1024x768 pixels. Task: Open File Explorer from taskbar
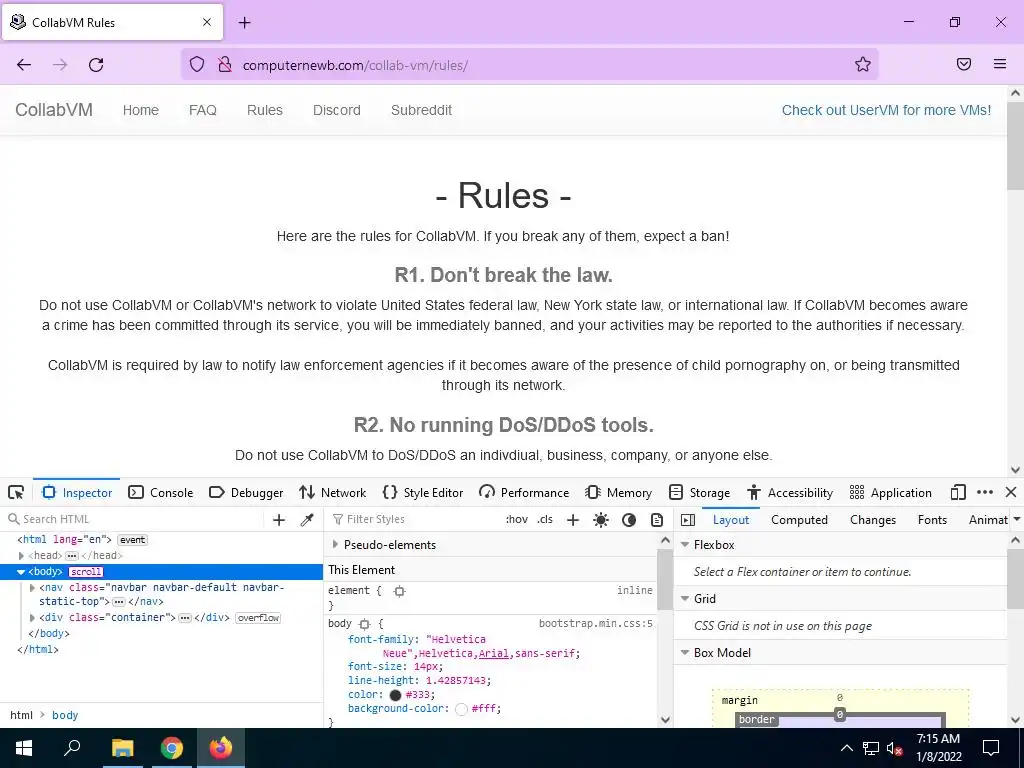(x=122, y=748)
